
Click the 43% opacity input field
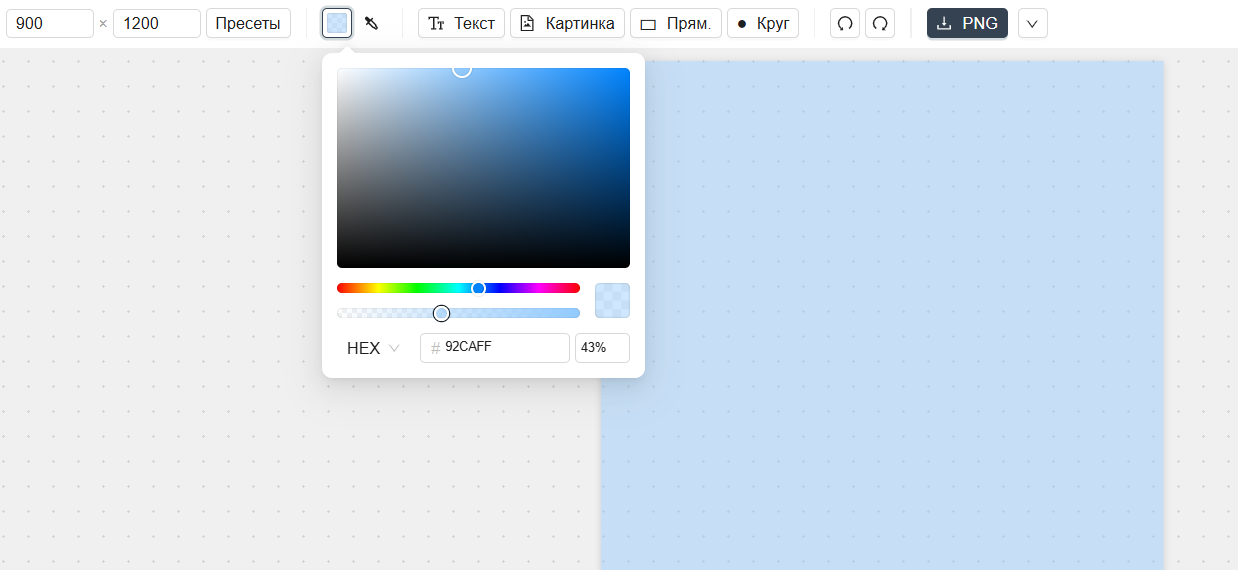(x=601, y=348)
